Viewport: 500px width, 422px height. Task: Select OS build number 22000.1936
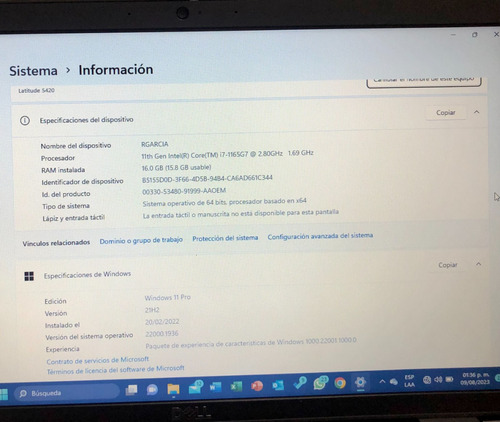pos(162,334)
